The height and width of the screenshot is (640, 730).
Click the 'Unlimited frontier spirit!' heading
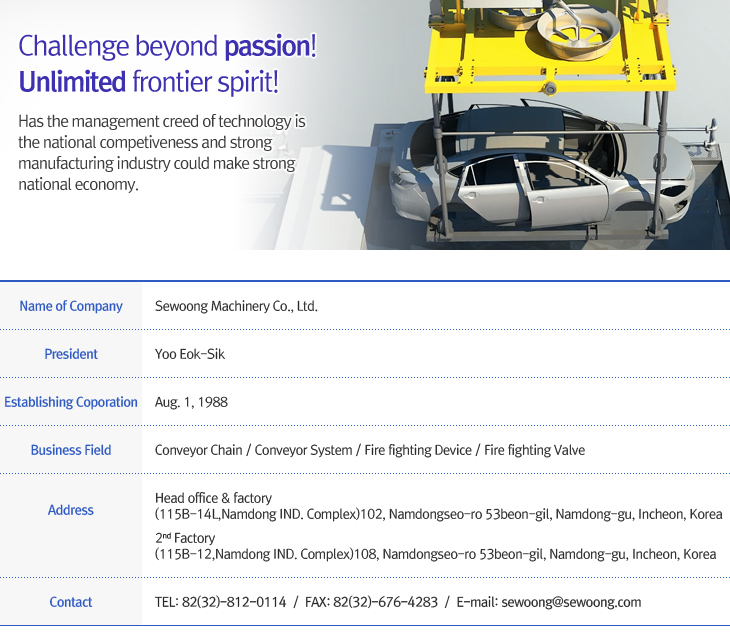pyautogui.click(x=149, y=82)
